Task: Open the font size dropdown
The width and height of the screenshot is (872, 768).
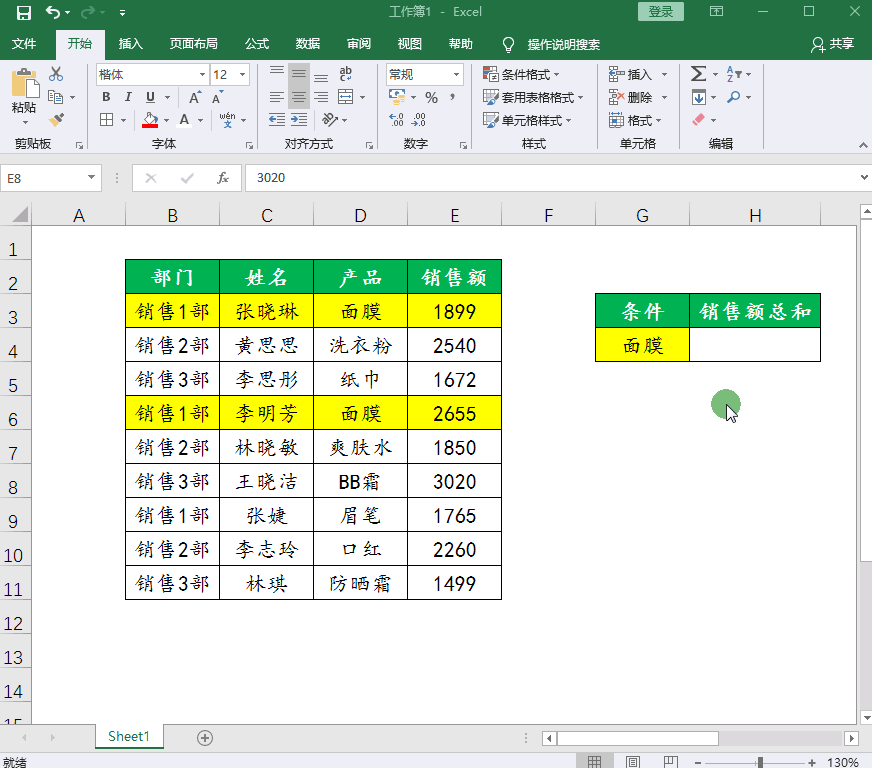Action: 243,74
